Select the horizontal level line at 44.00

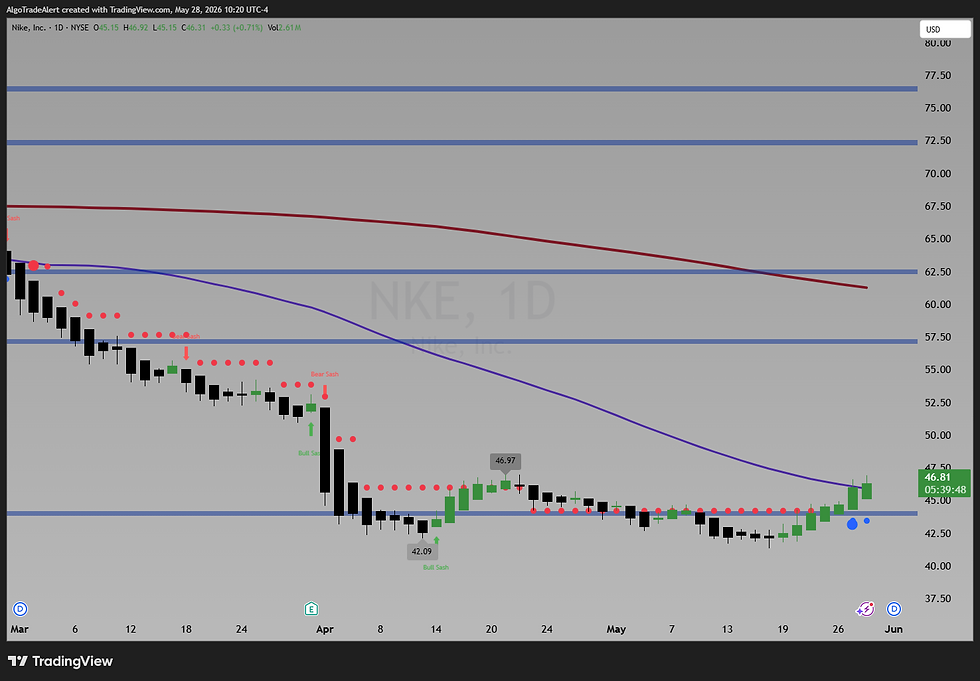462,514
